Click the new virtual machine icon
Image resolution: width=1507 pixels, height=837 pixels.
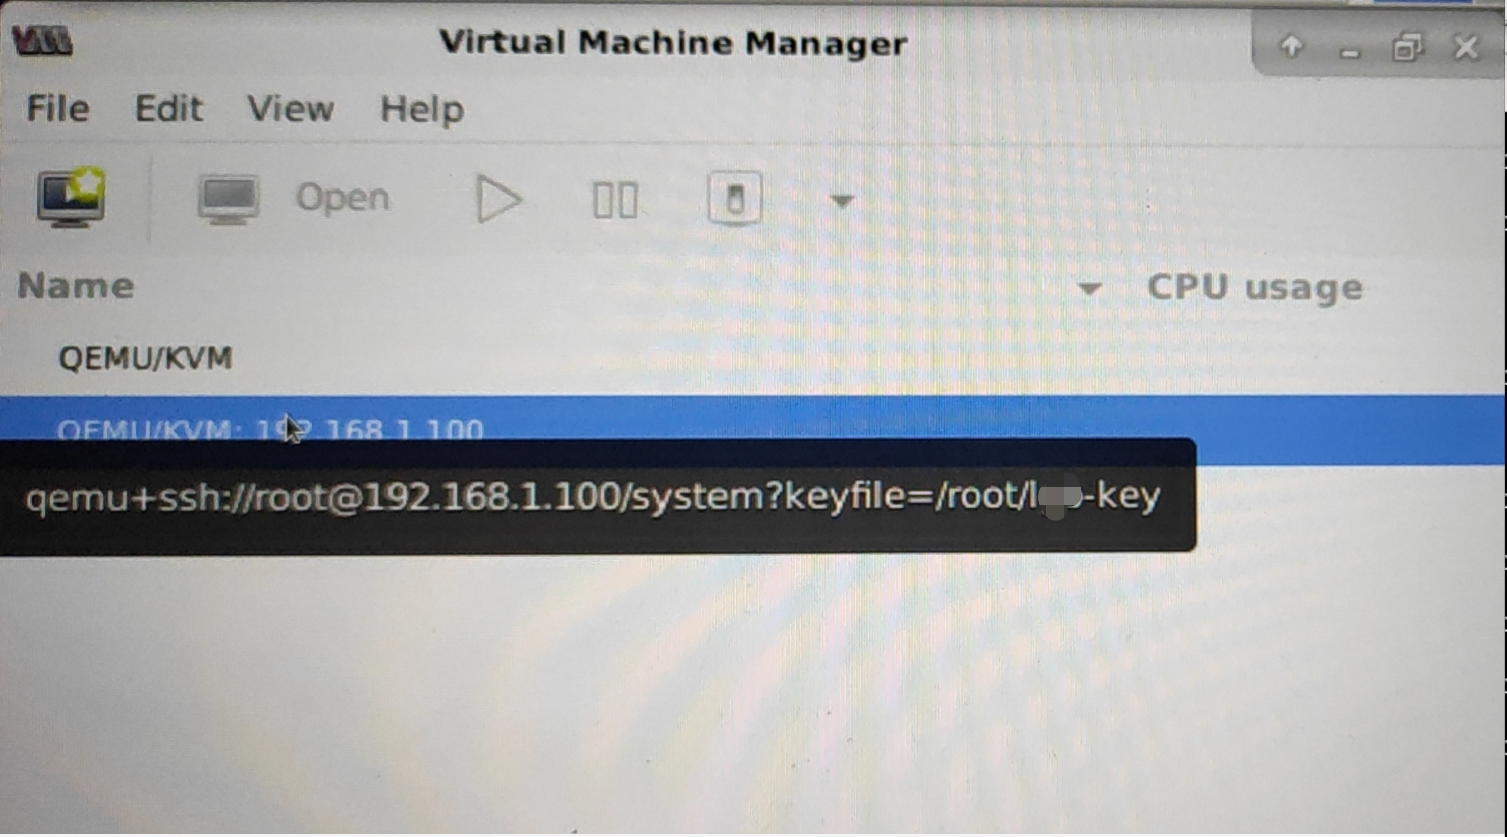70,197
